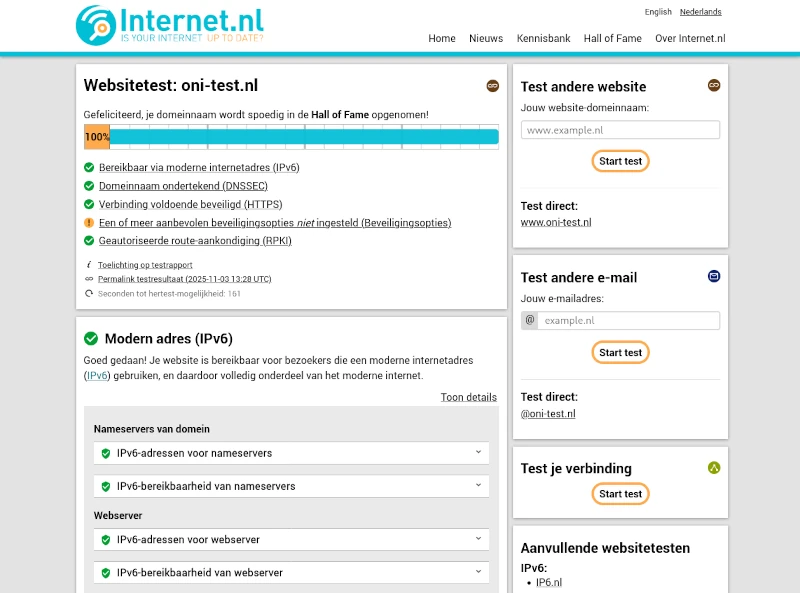The width and height of the screenshot is (800, 593).
Task: Focus the e-mail address input field
Action: (x=628, y=321)
